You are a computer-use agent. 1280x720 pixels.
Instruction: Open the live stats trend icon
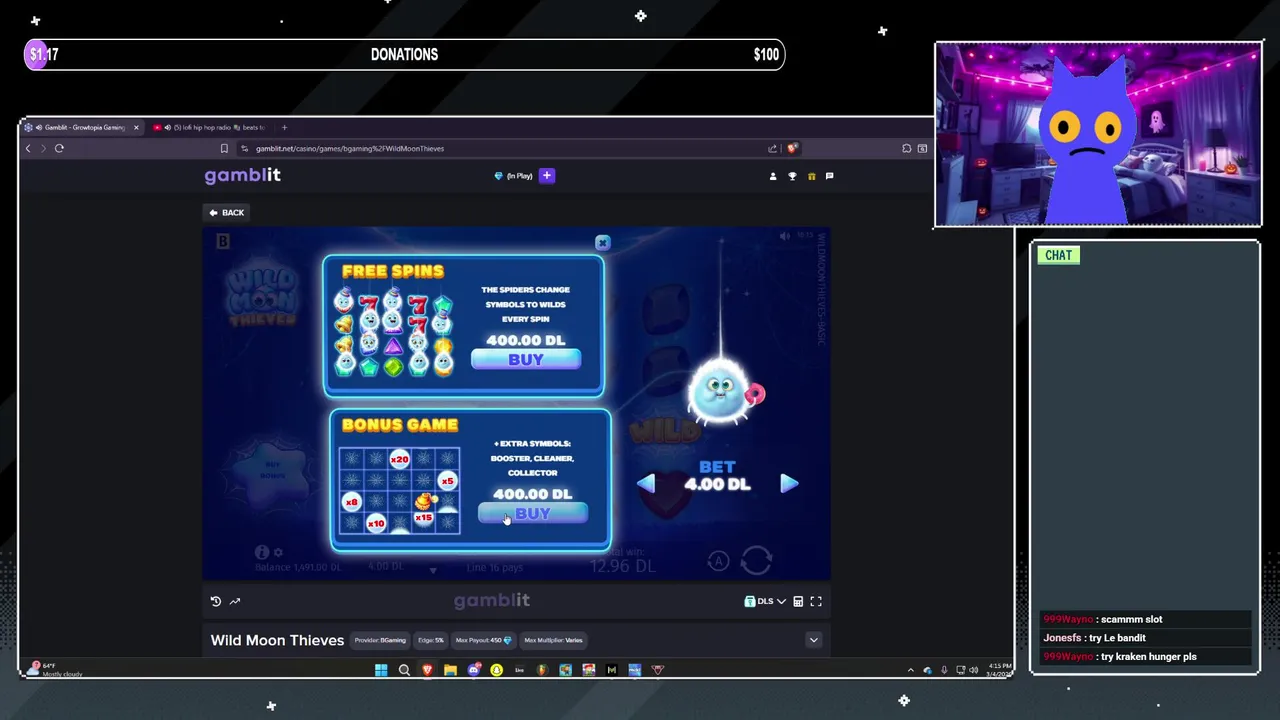click(235, 601)
